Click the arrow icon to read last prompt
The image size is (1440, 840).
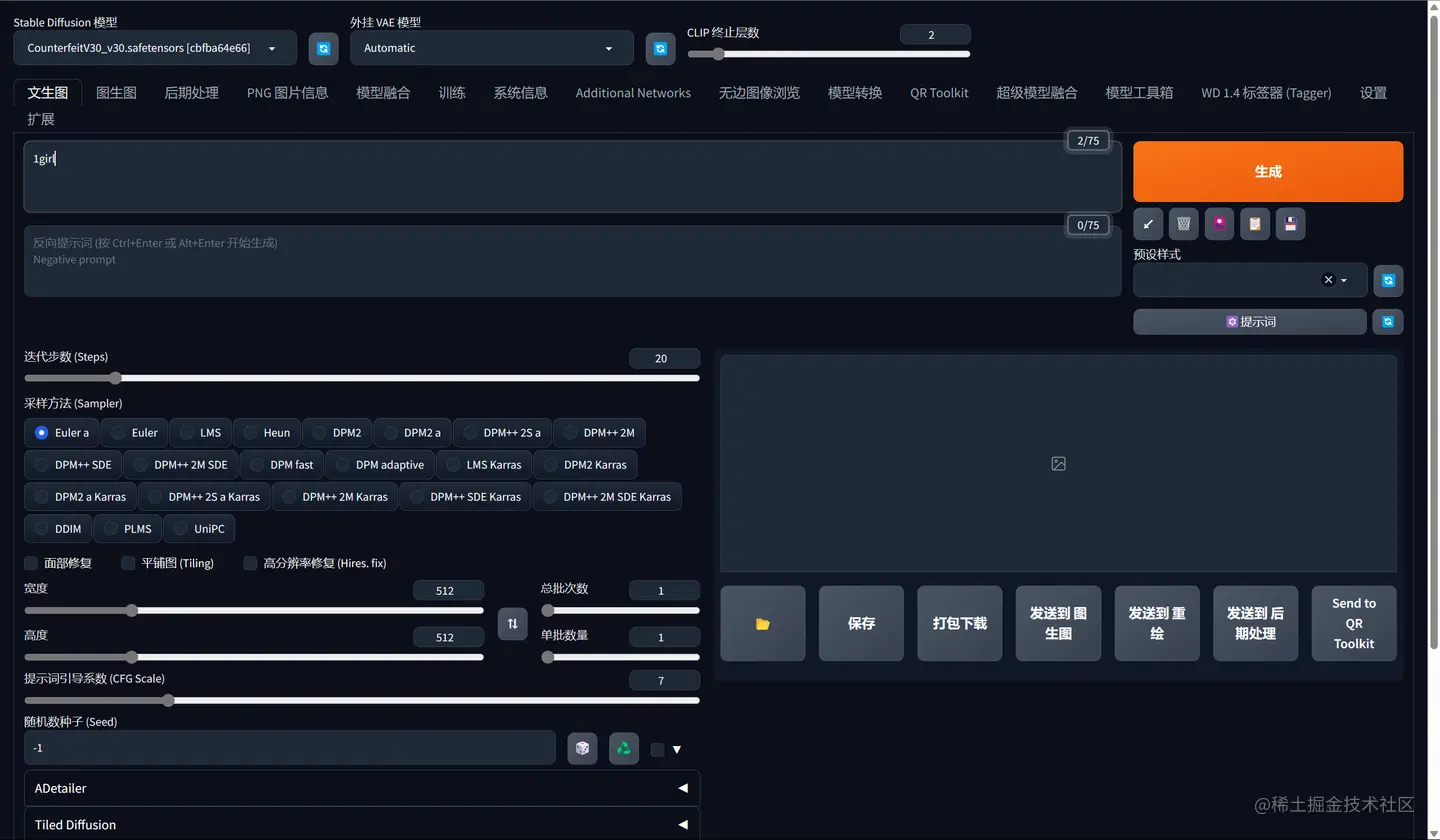[1148, 224]
